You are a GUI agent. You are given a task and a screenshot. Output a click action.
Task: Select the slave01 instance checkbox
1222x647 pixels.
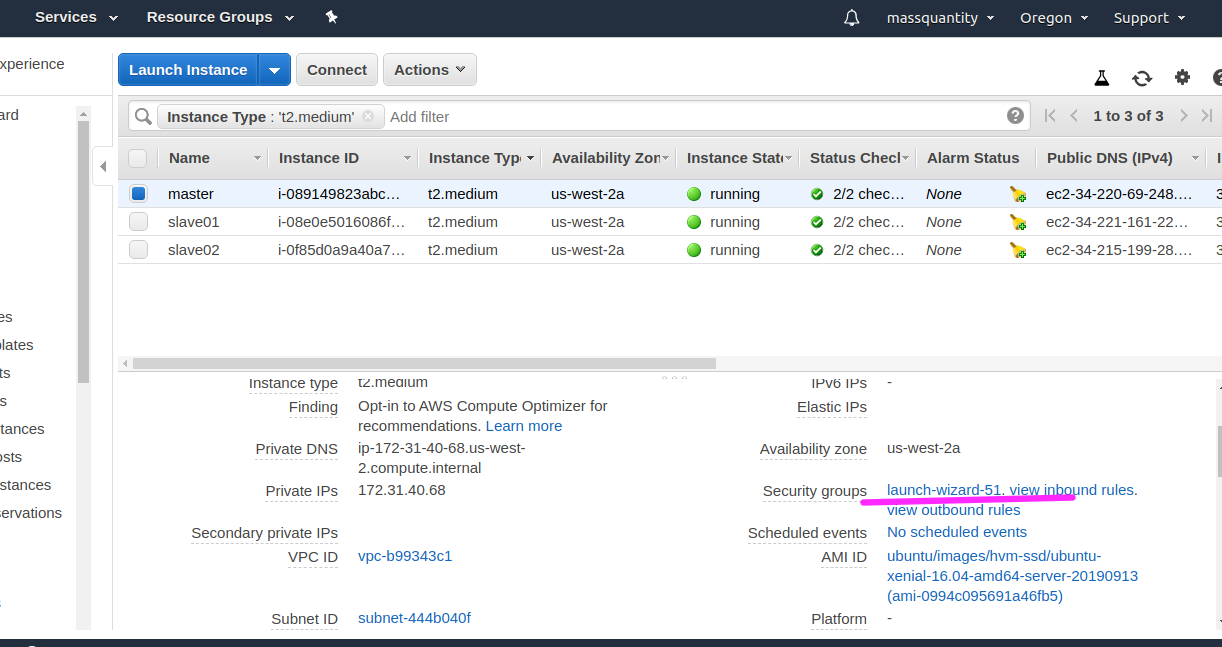[138, 222]
